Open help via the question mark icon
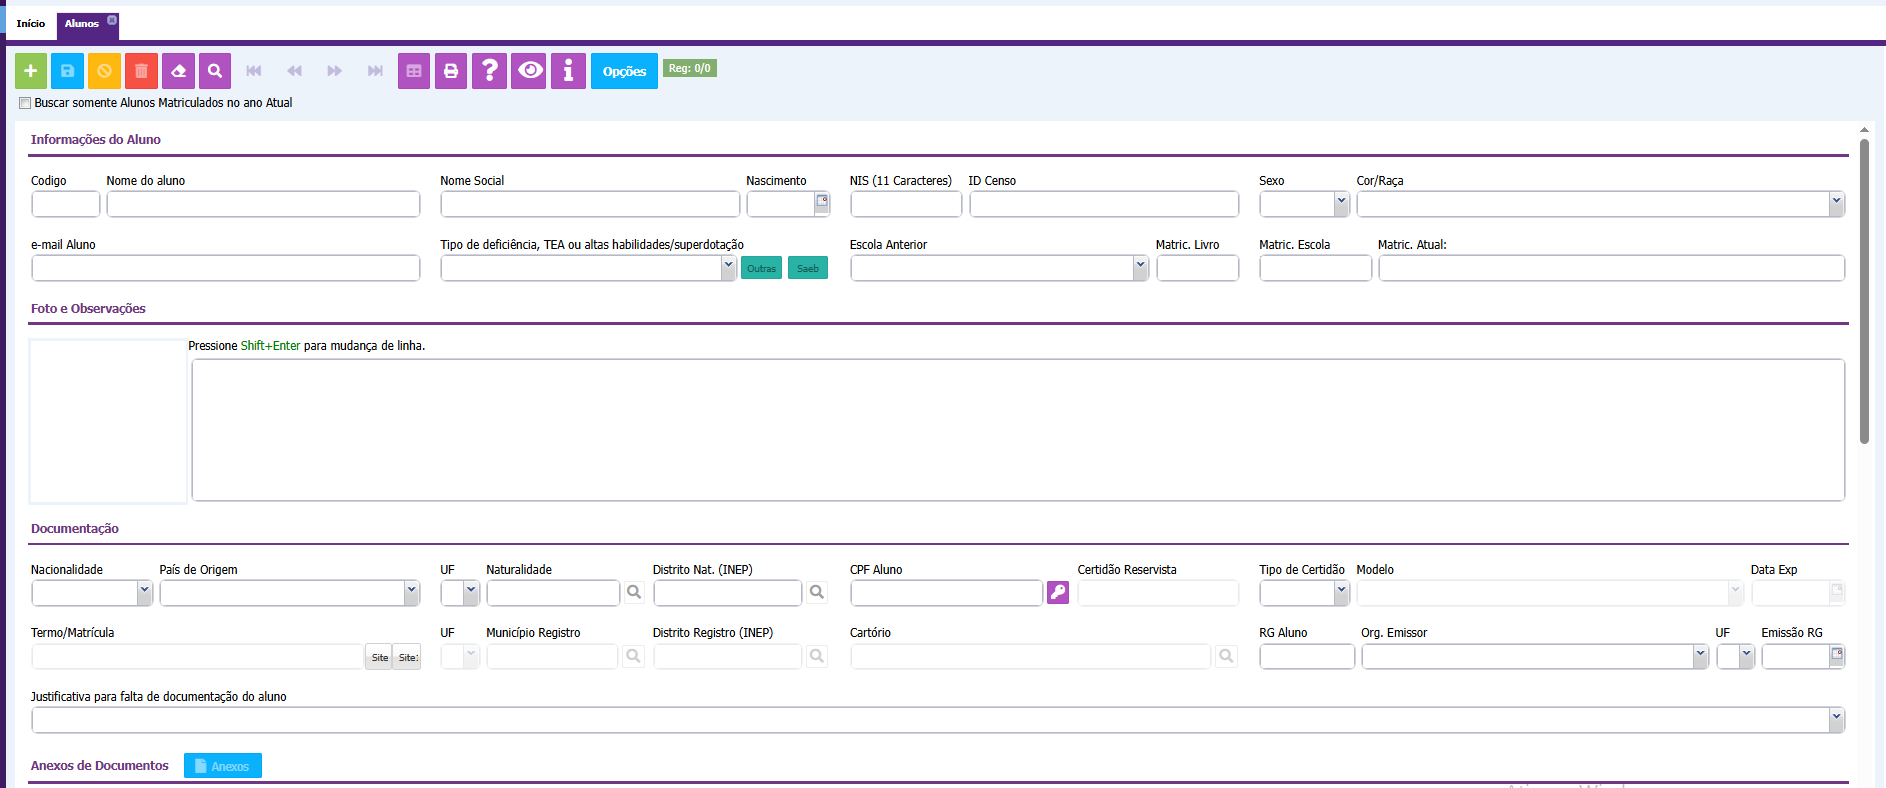Screen dimensions: 1886x788 [489, 71]
